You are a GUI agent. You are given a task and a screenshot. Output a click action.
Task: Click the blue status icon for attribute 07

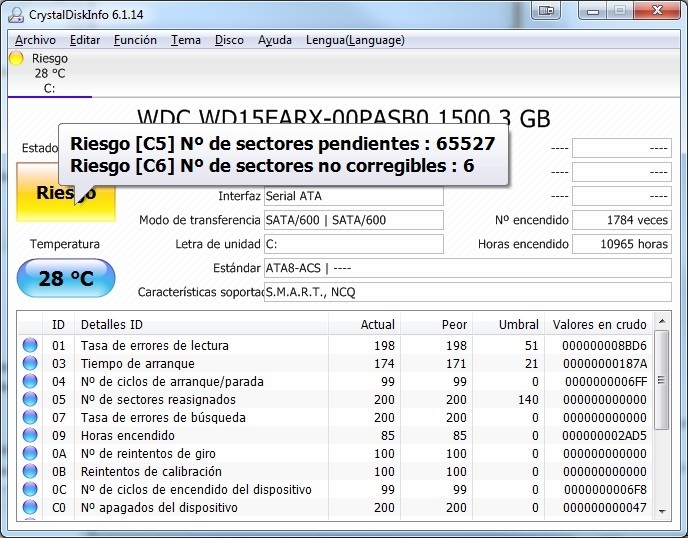click(x=30, y=417)
